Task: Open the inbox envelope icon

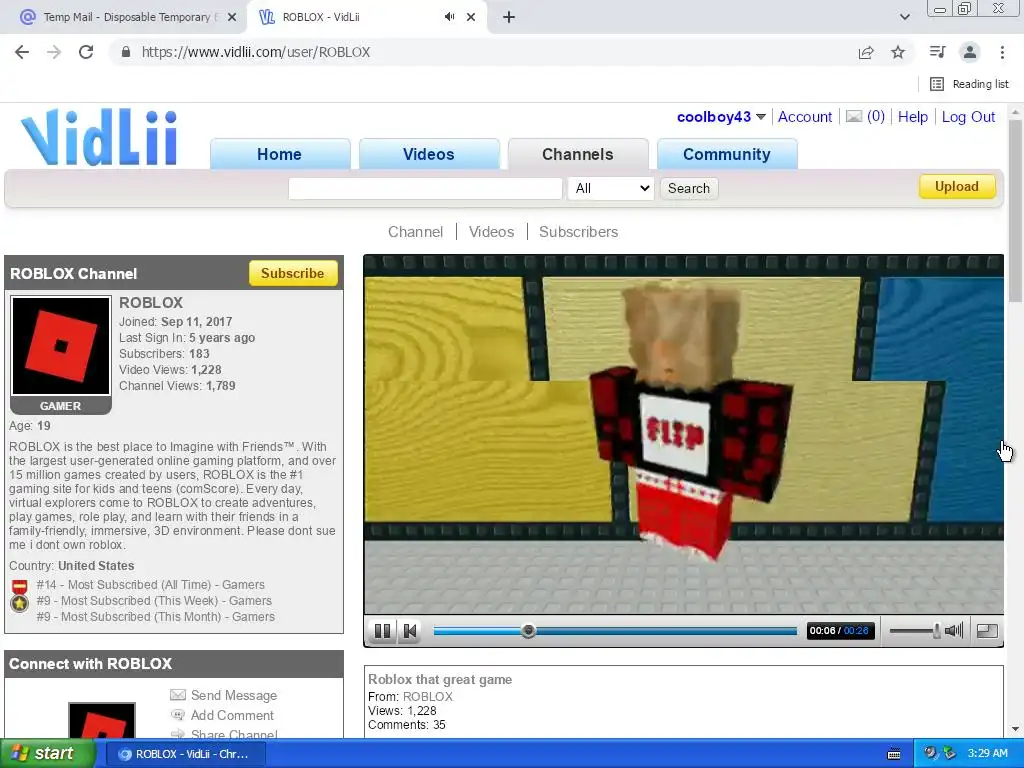Action: [854, 116]
